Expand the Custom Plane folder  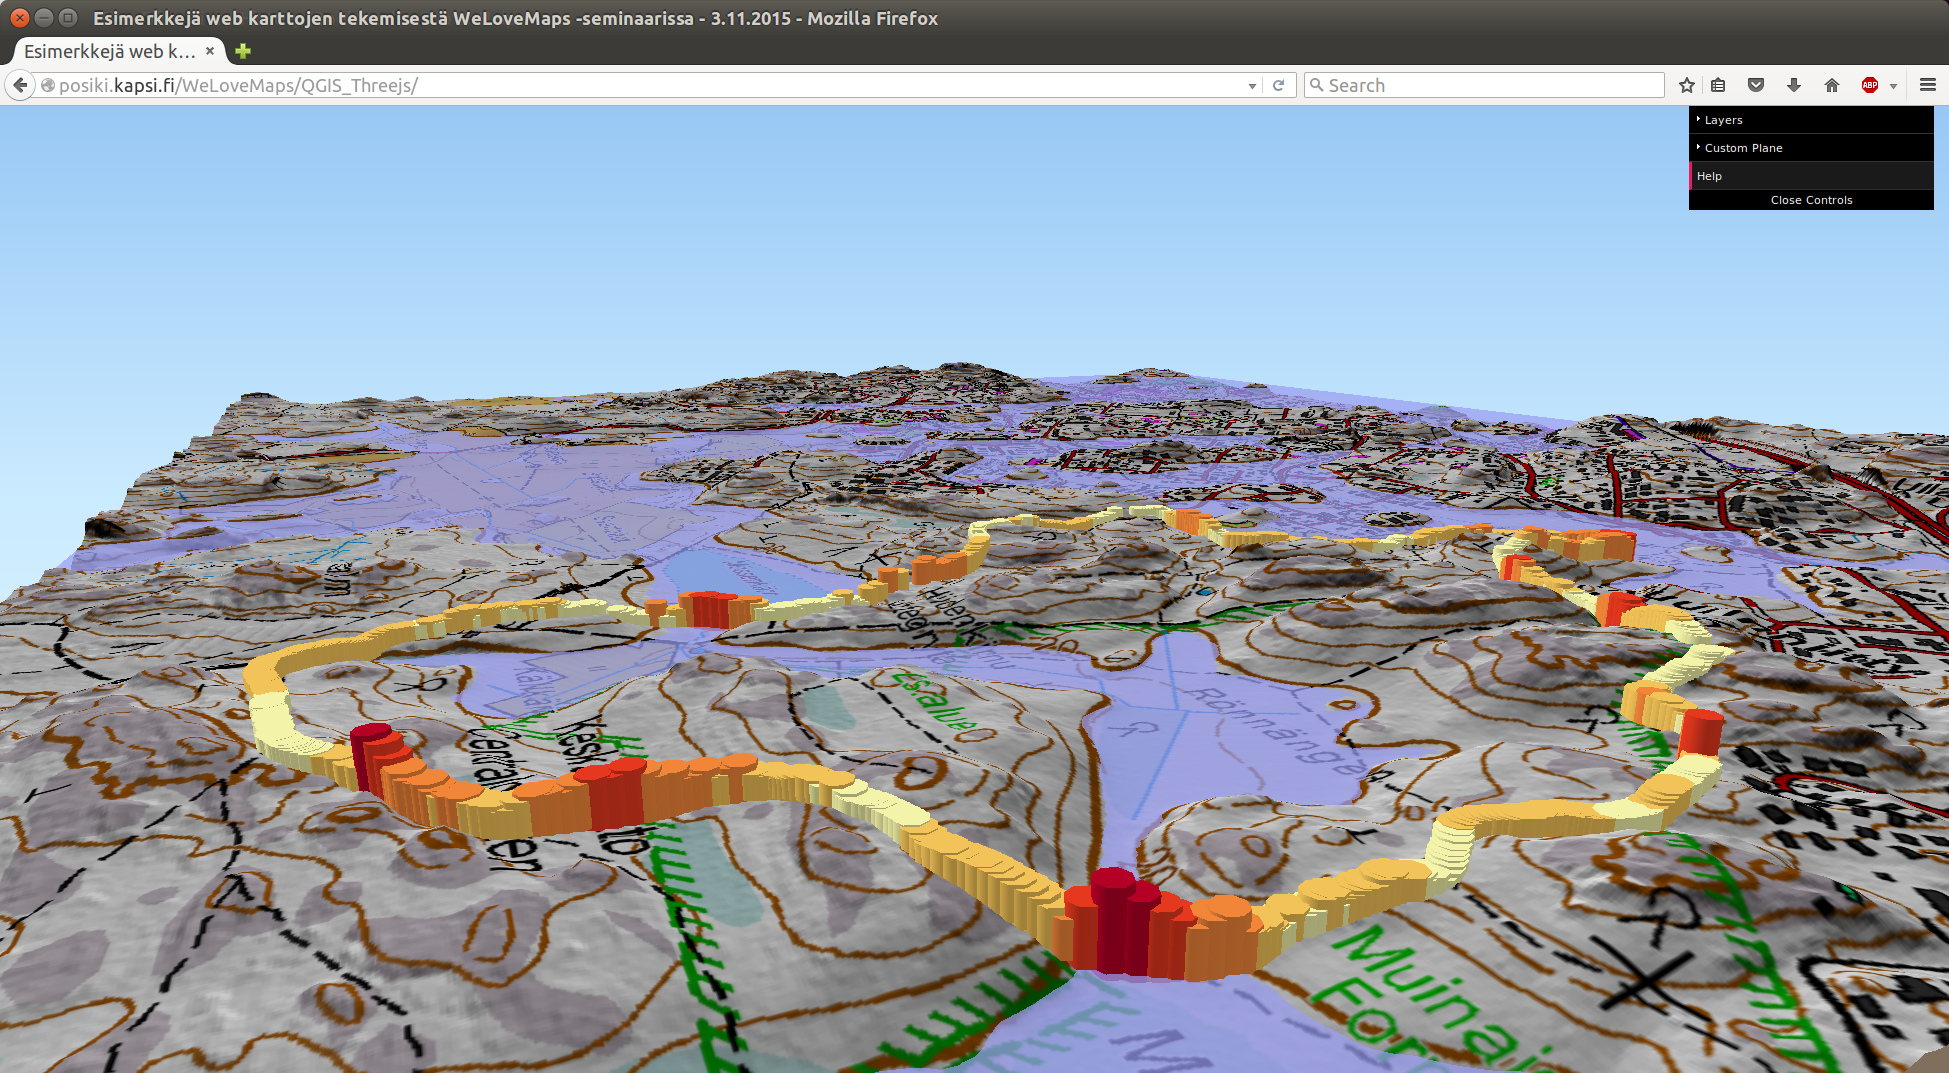tap(1743, 148)
